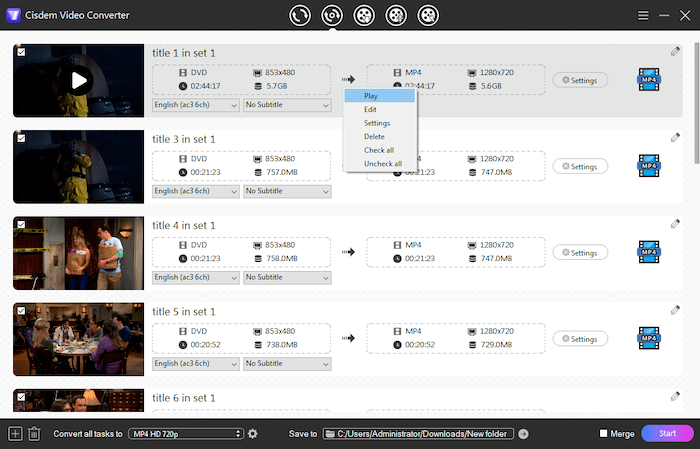Click the trash icon in bottom bar
The height and width of the screenshot is (449, 700).
(x=34, y=433)
